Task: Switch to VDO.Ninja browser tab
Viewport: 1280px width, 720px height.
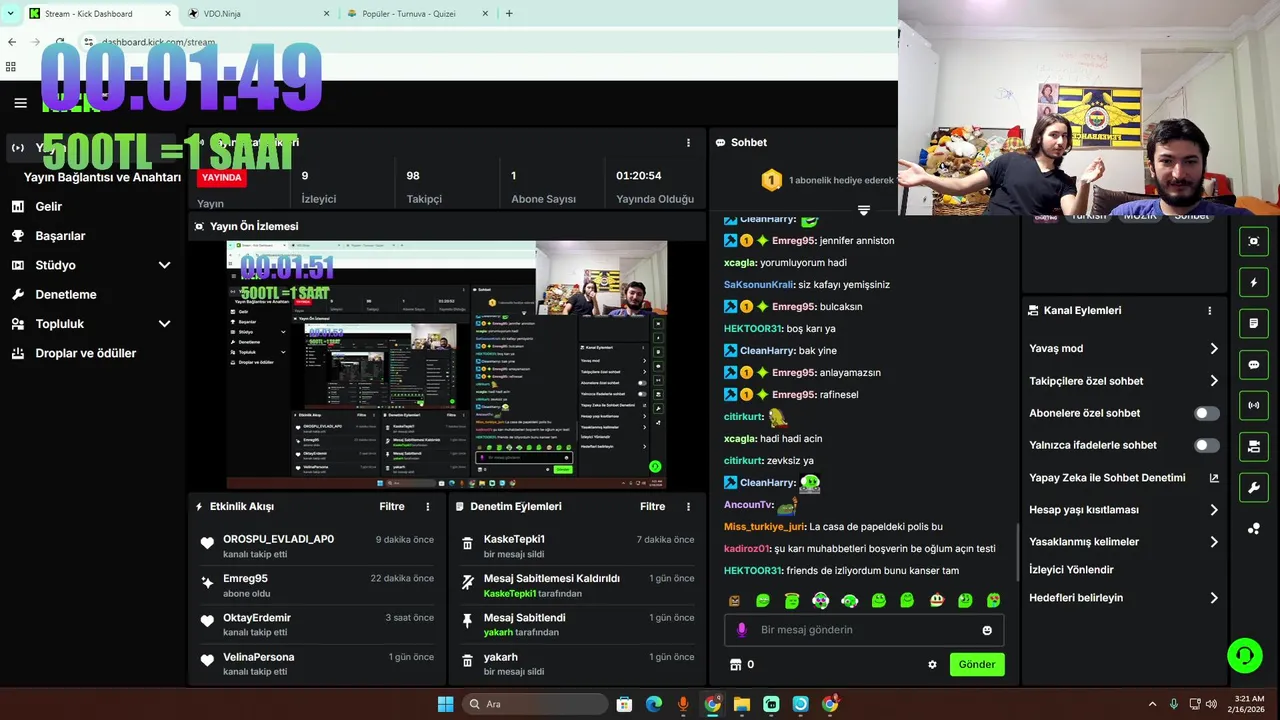Action: click(258, 14)
